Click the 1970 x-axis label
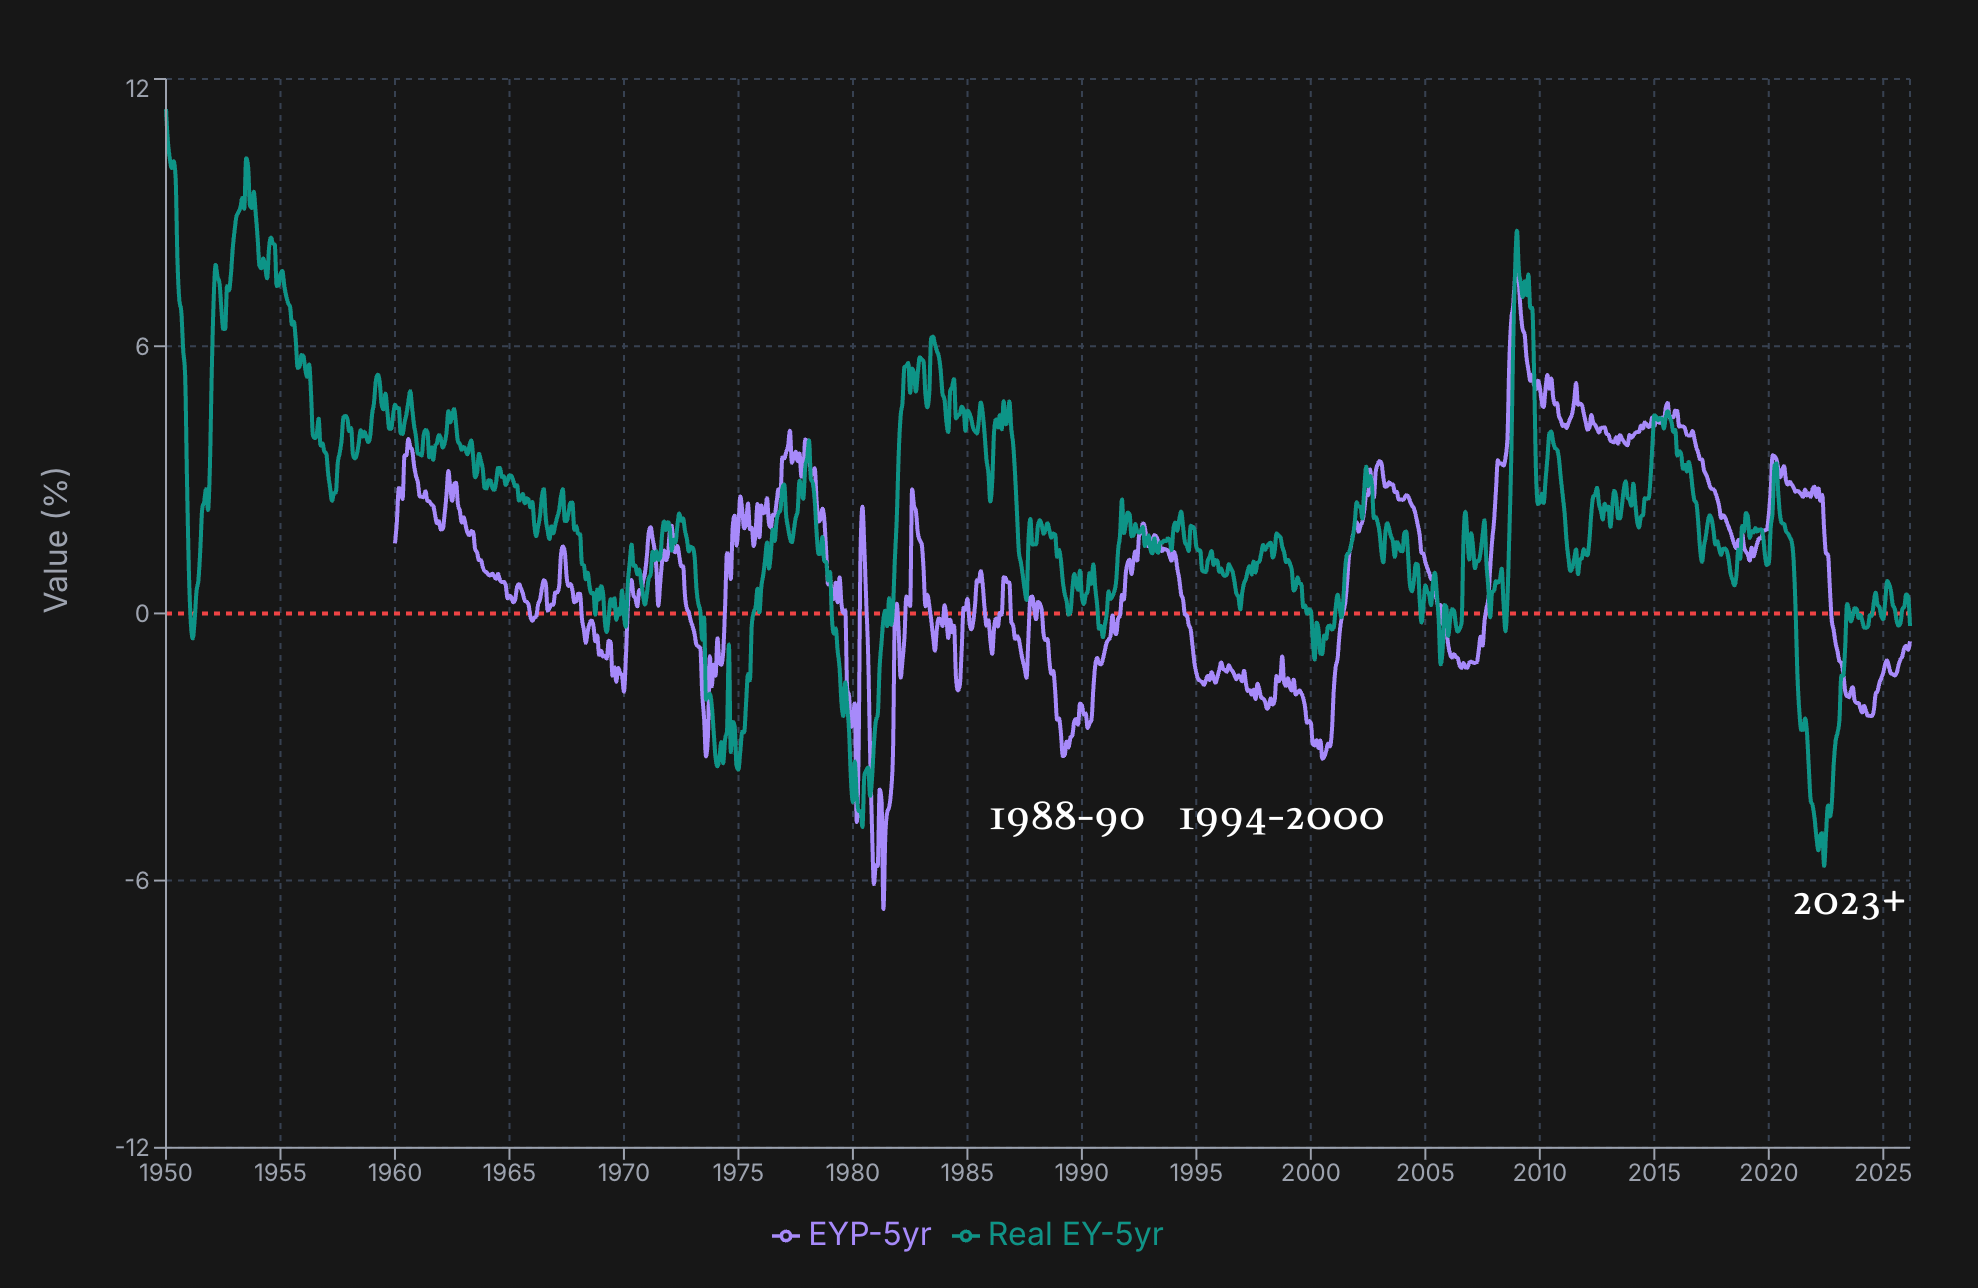This screenshot has height=1288, width=1978. [x=624, y=1173]
